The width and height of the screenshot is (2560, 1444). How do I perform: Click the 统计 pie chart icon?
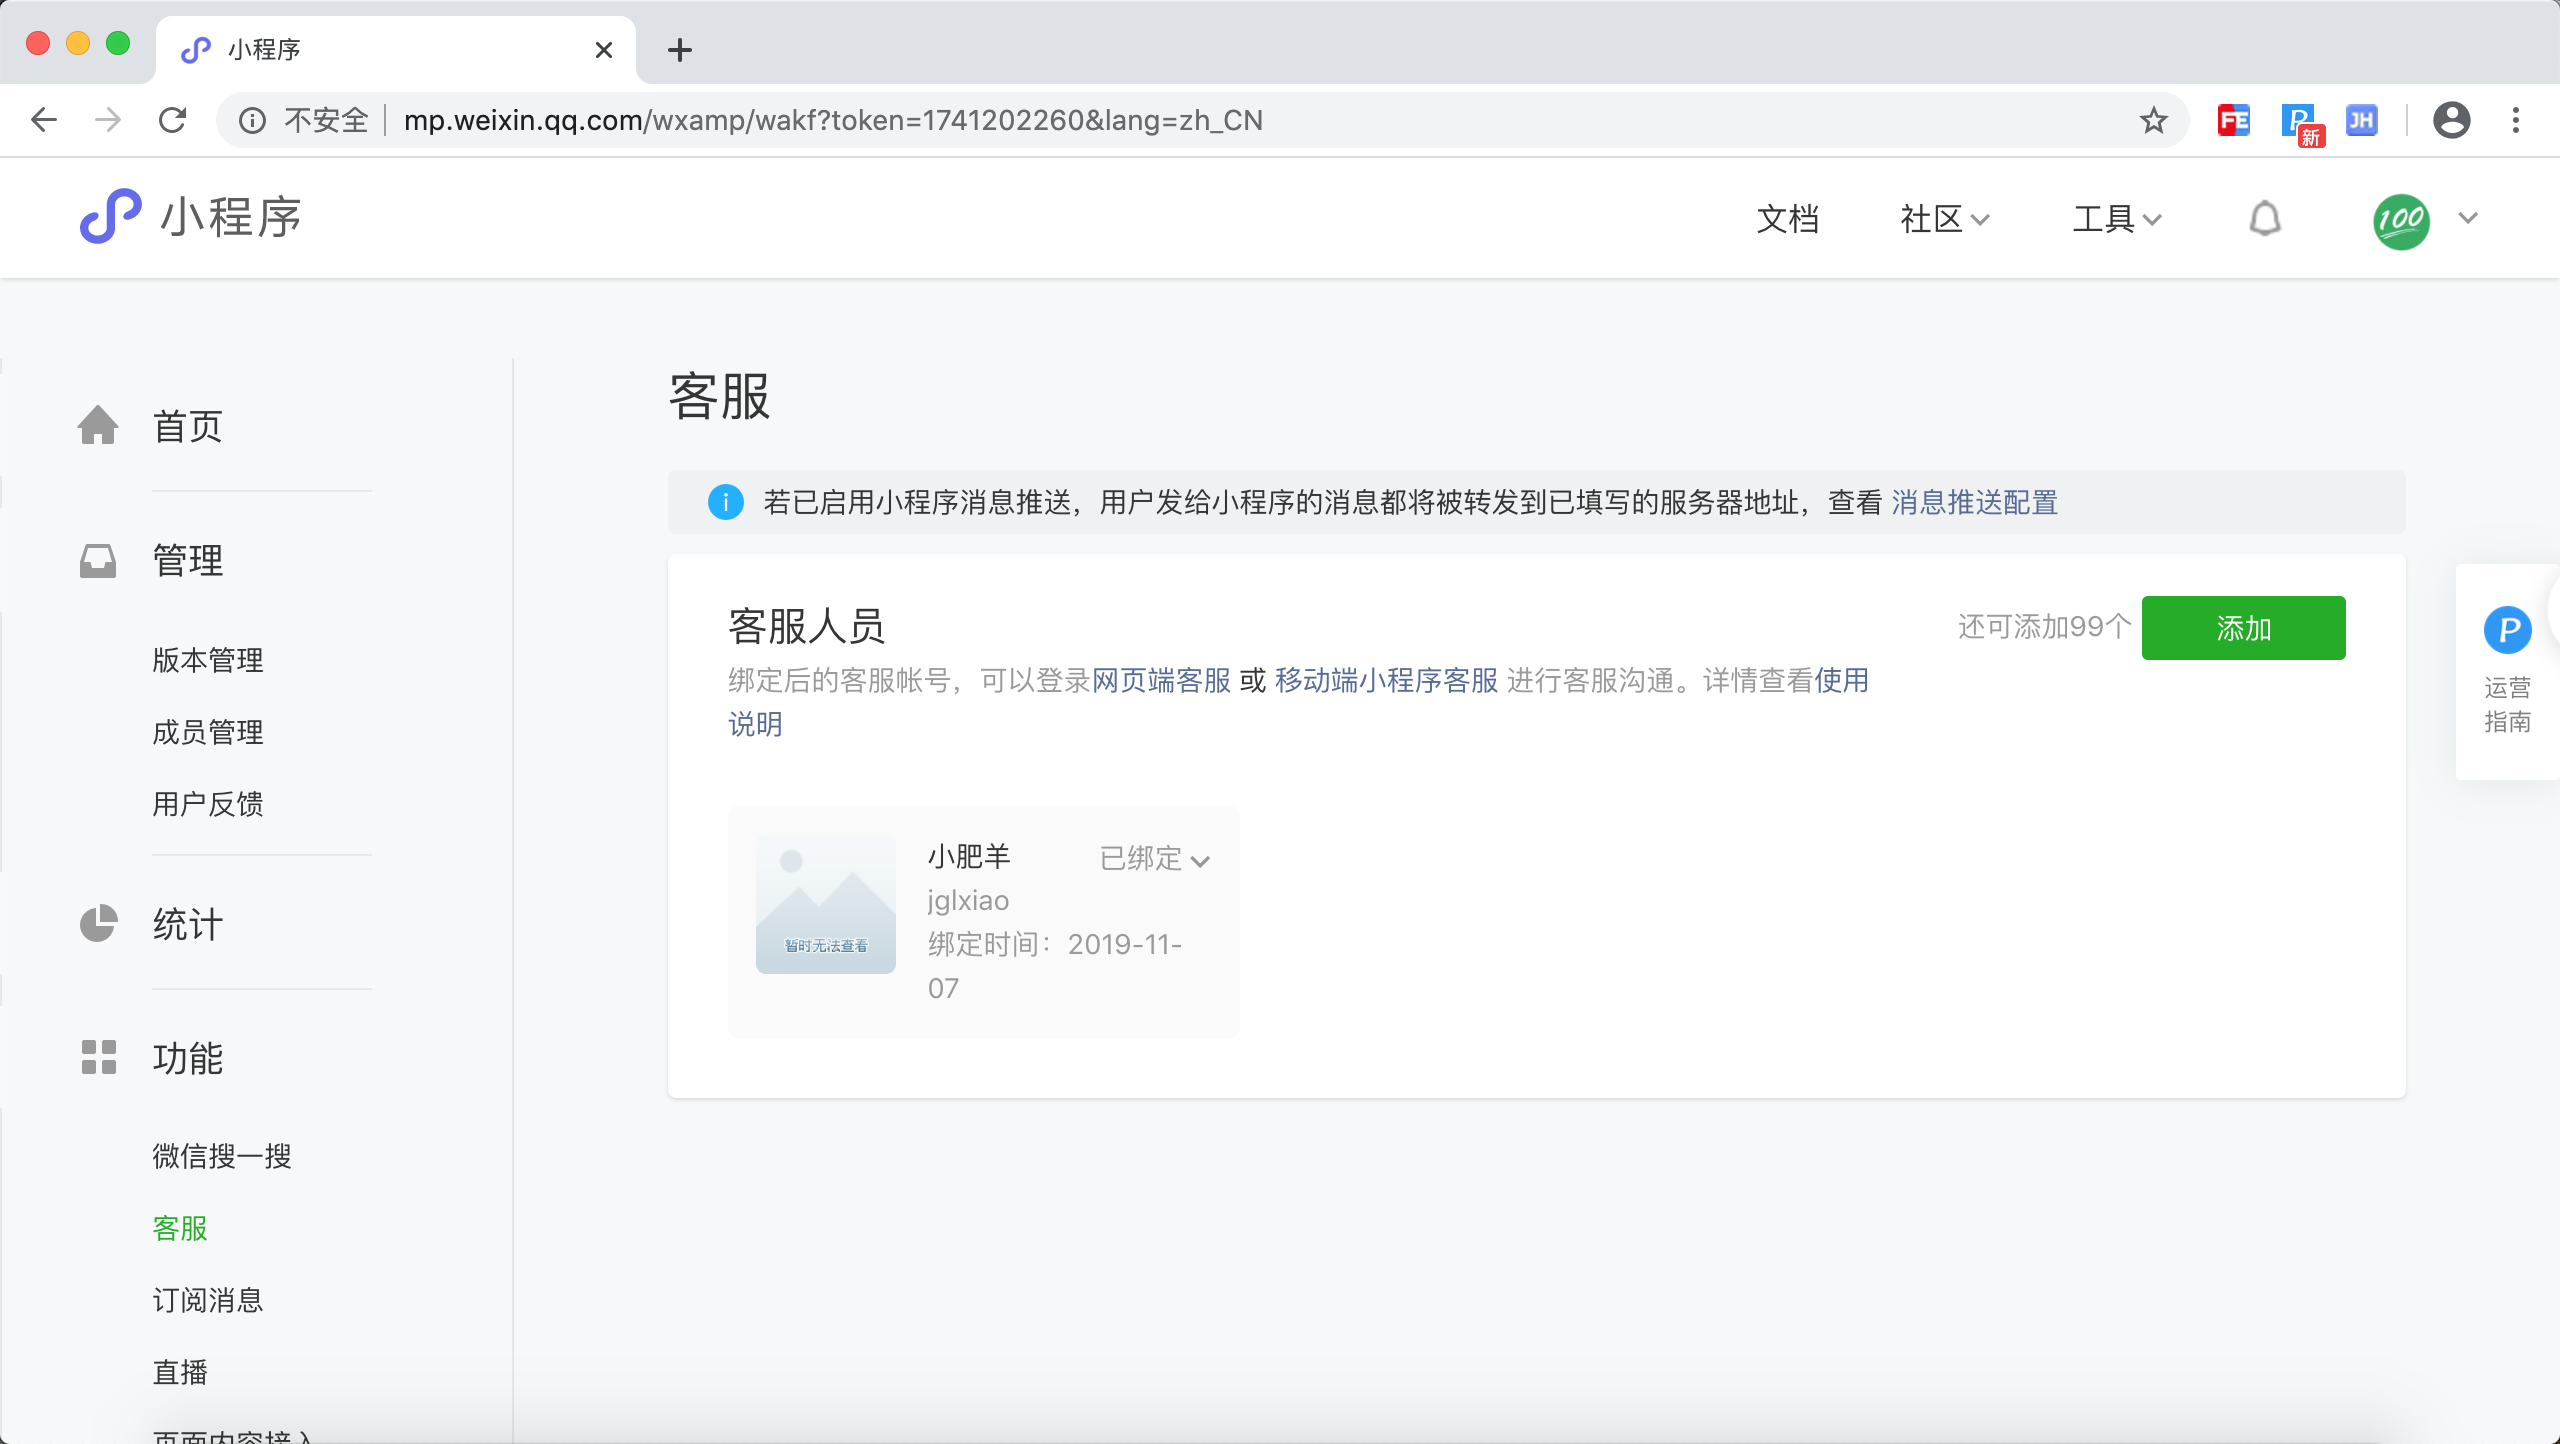point(98,923)
